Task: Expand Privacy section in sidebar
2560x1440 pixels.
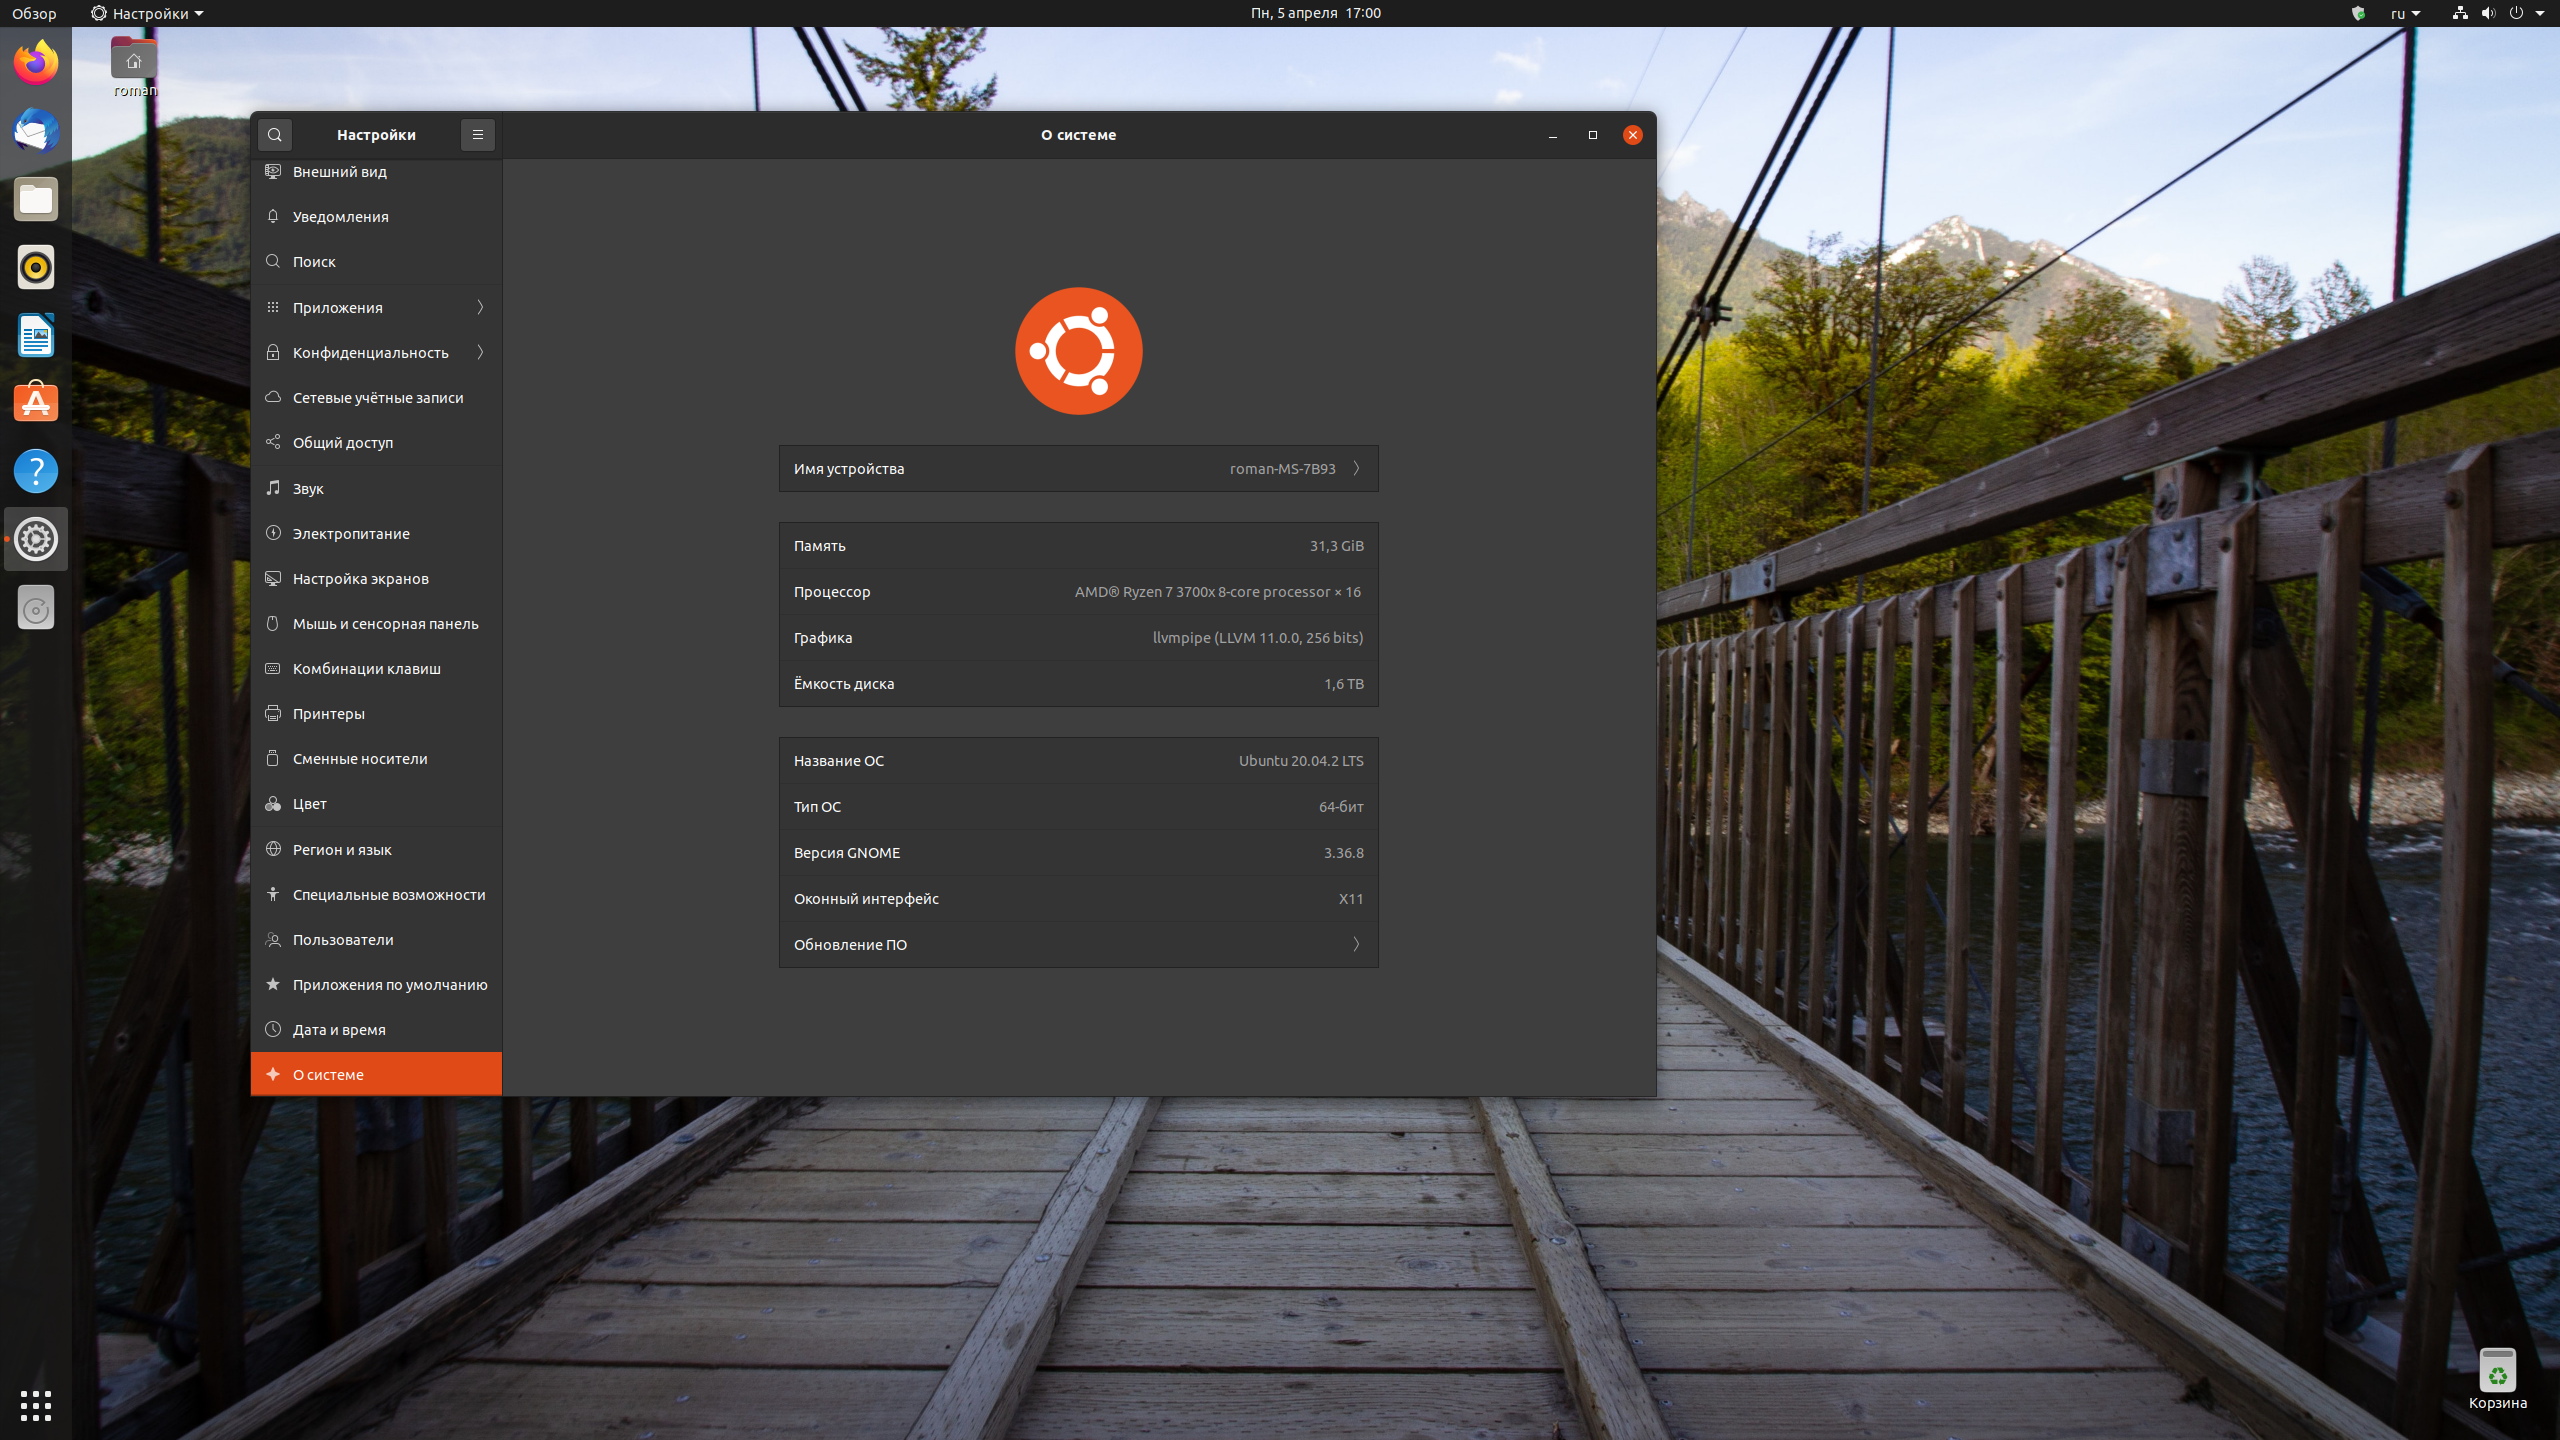Action: [480, 352]
